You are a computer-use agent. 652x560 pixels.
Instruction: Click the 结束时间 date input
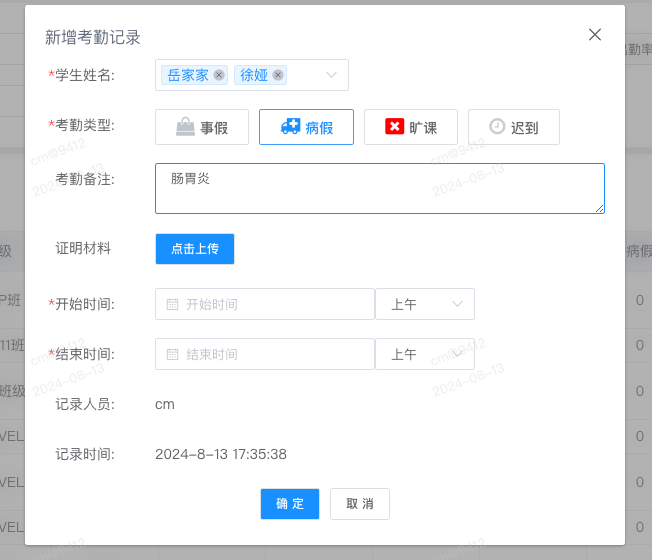[x=265, y=354]
